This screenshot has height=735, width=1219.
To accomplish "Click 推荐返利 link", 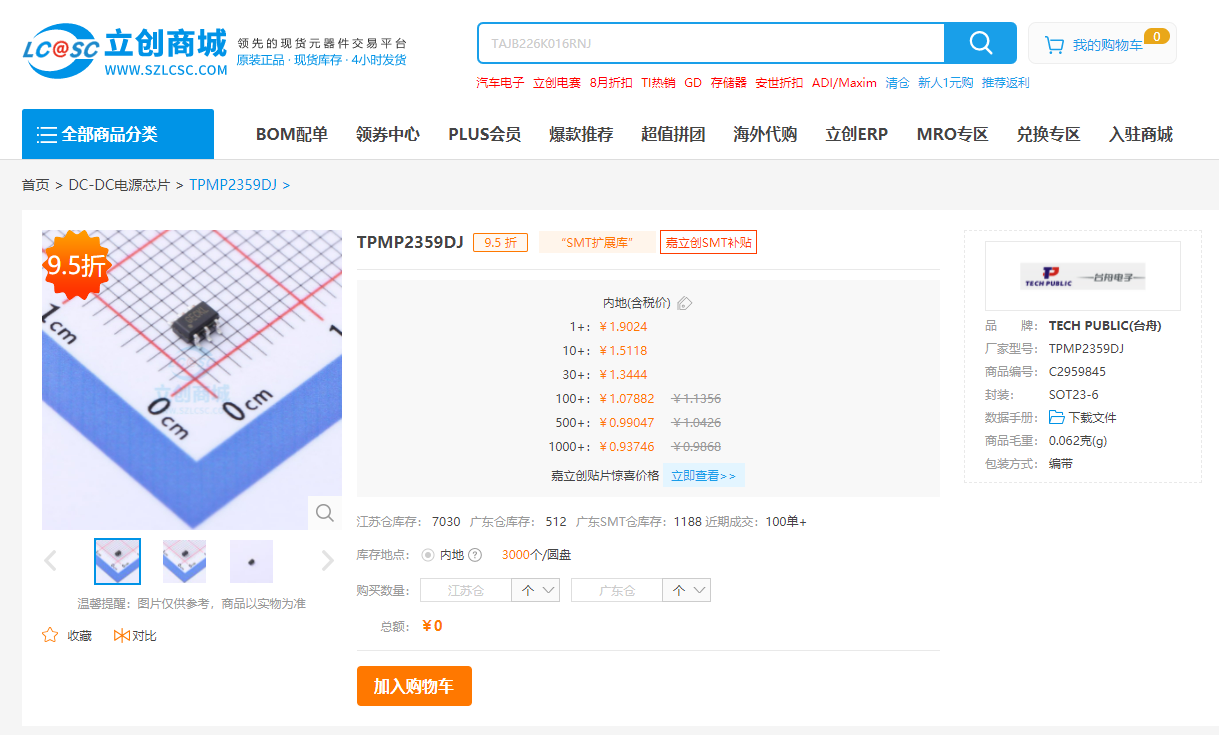I will 1005,83.
